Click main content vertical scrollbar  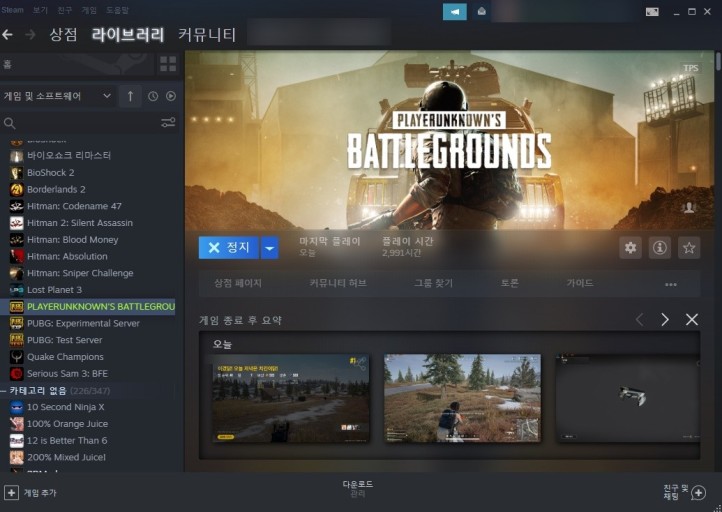[x=718, y=62]
